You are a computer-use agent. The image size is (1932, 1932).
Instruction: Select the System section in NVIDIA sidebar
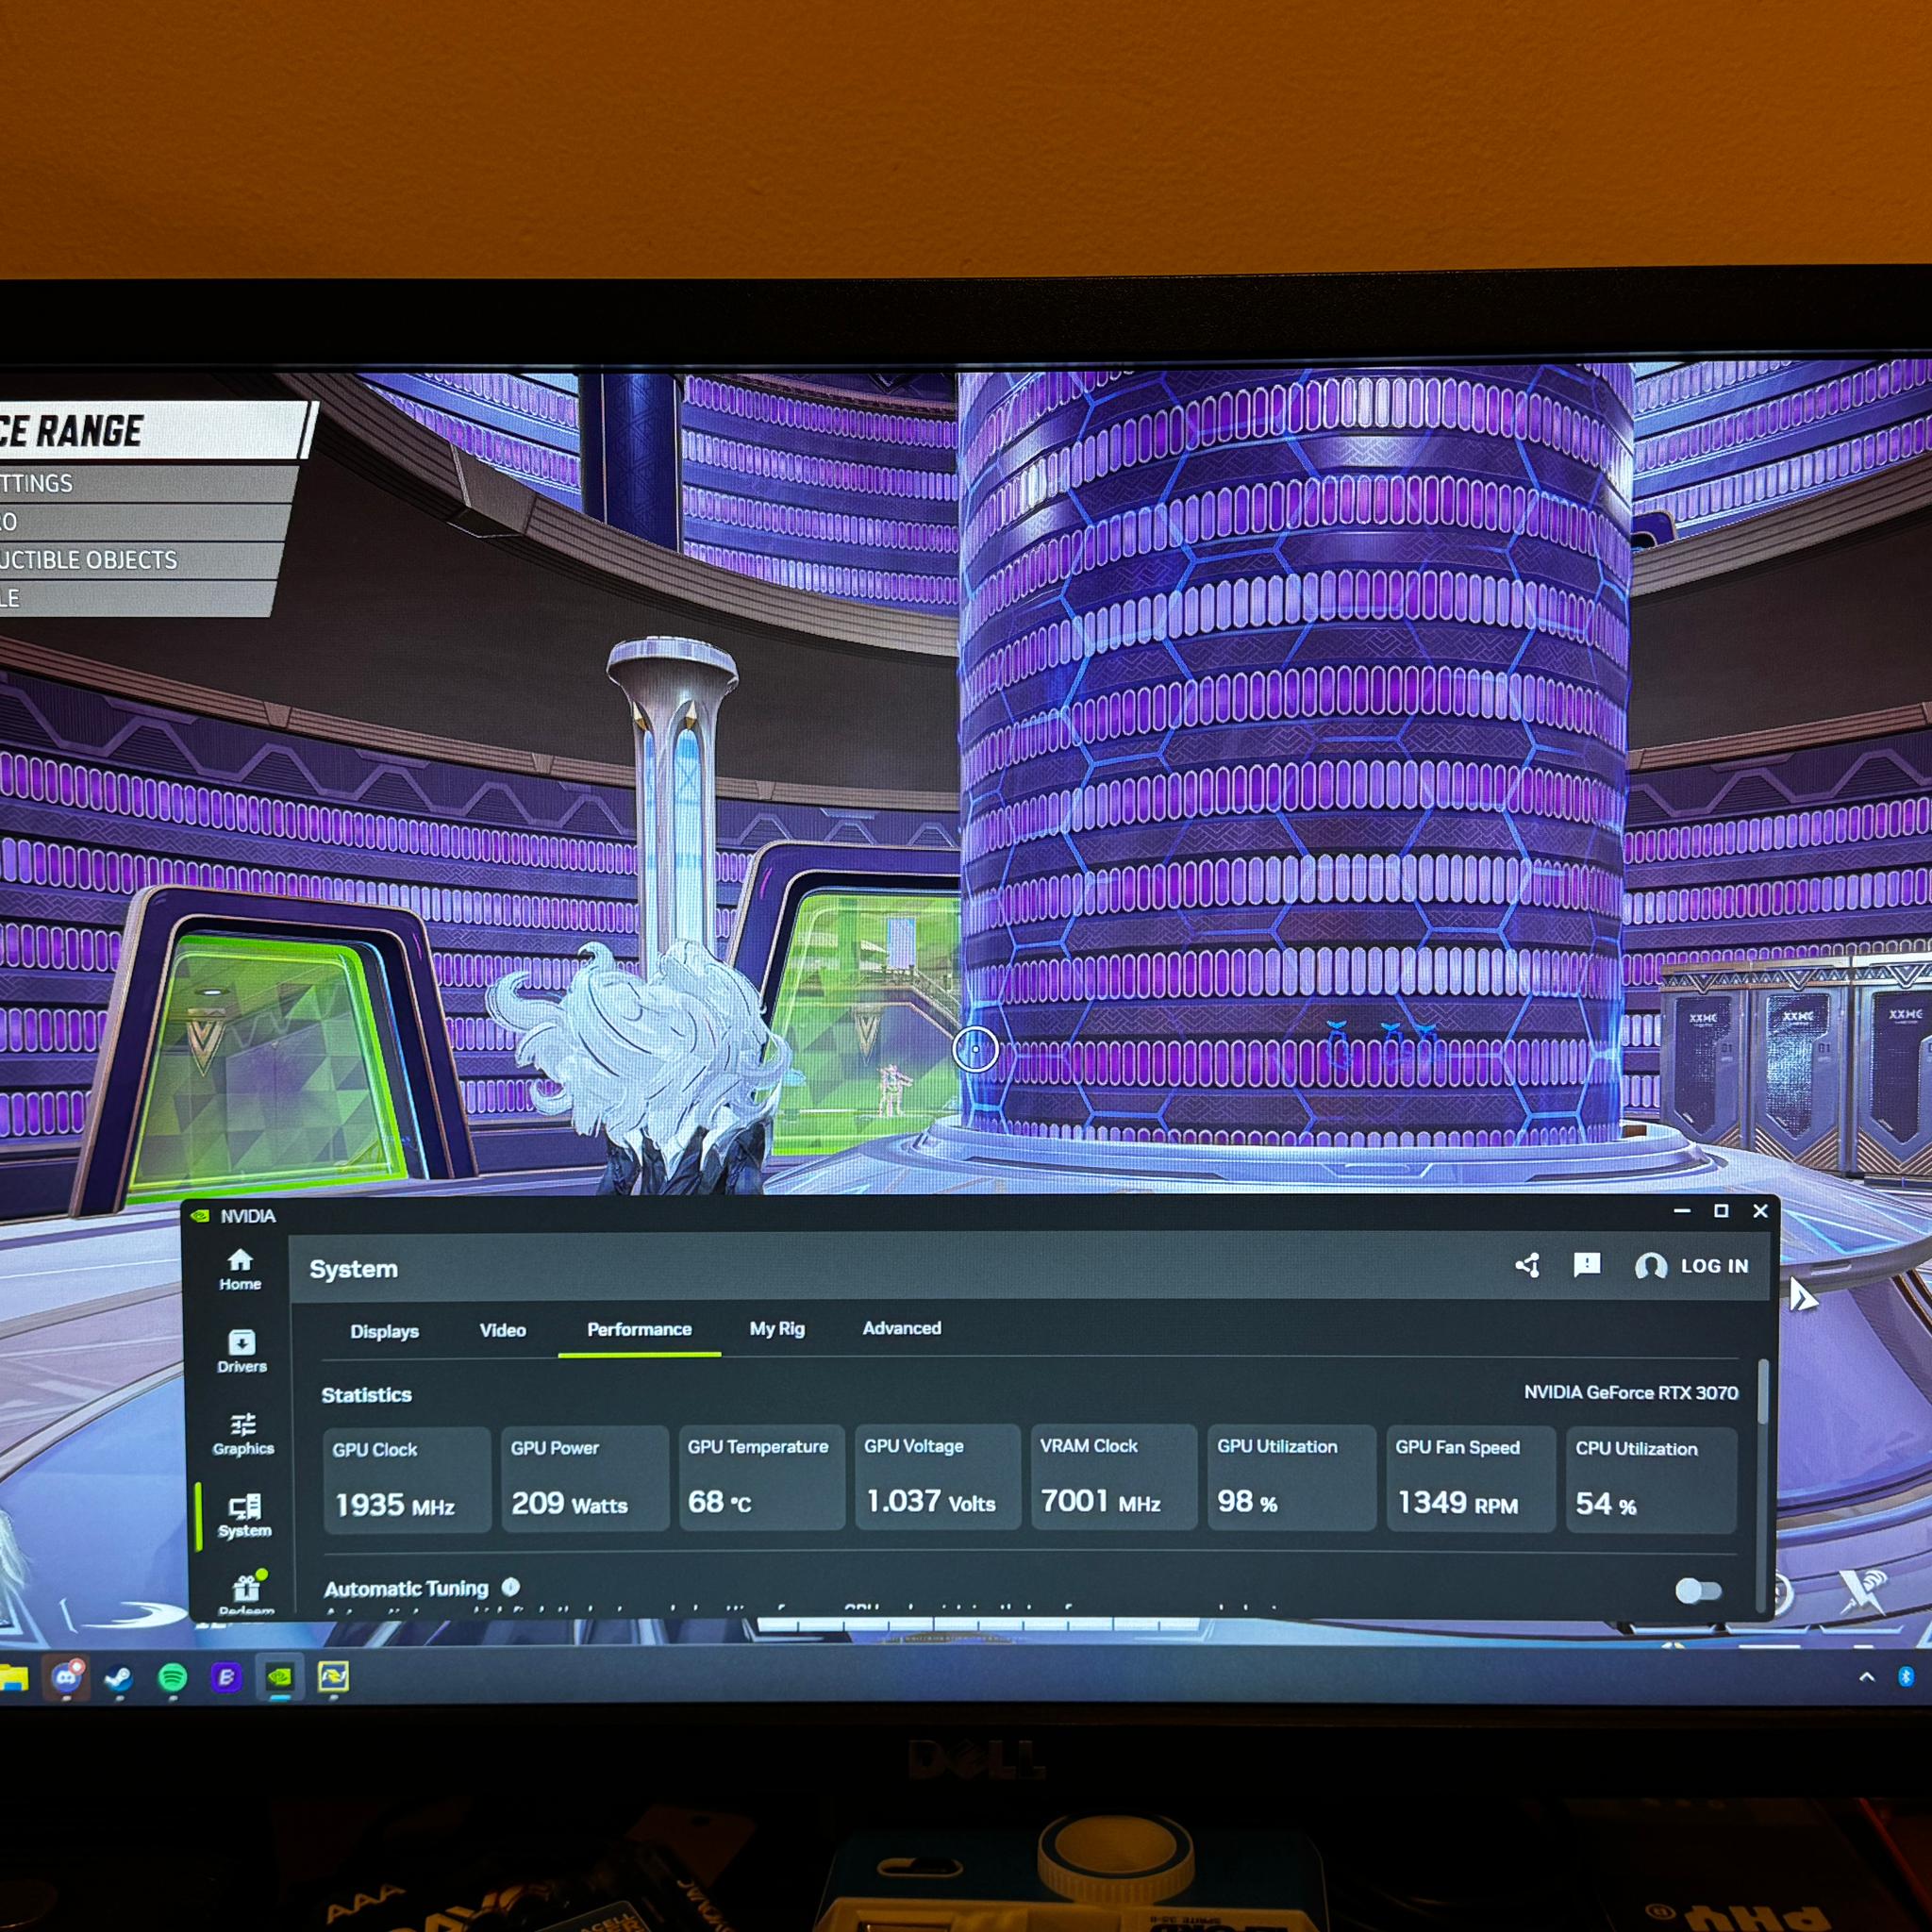point(244,1516)
